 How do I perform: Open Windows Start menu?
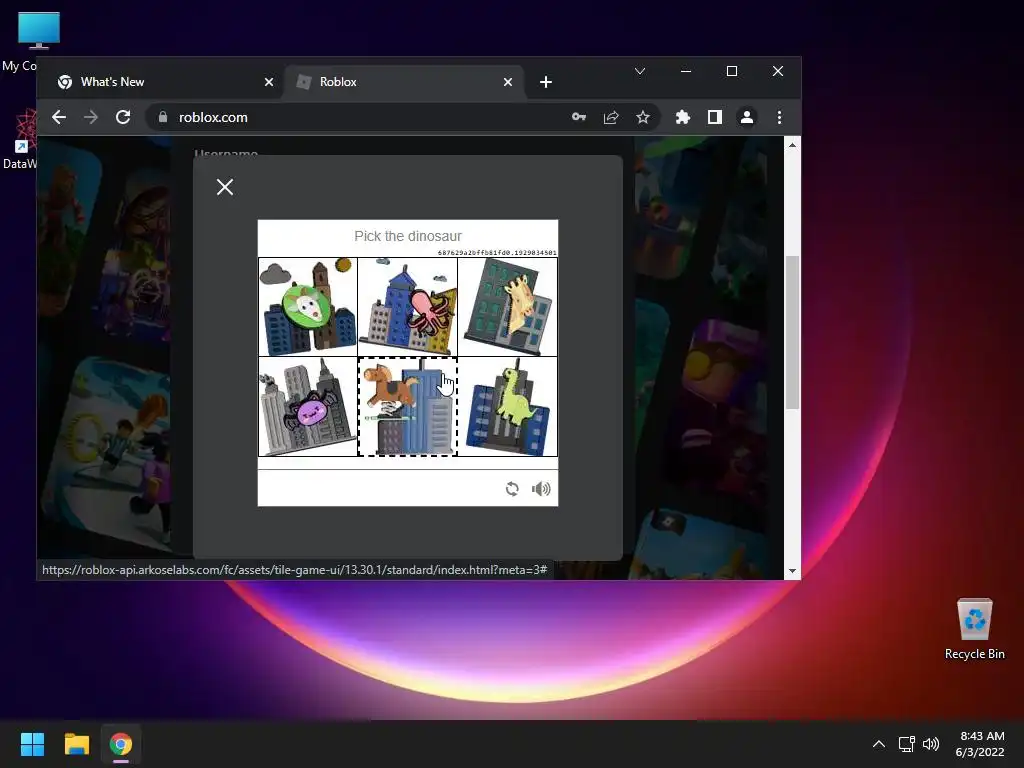(x=32, y=744)
